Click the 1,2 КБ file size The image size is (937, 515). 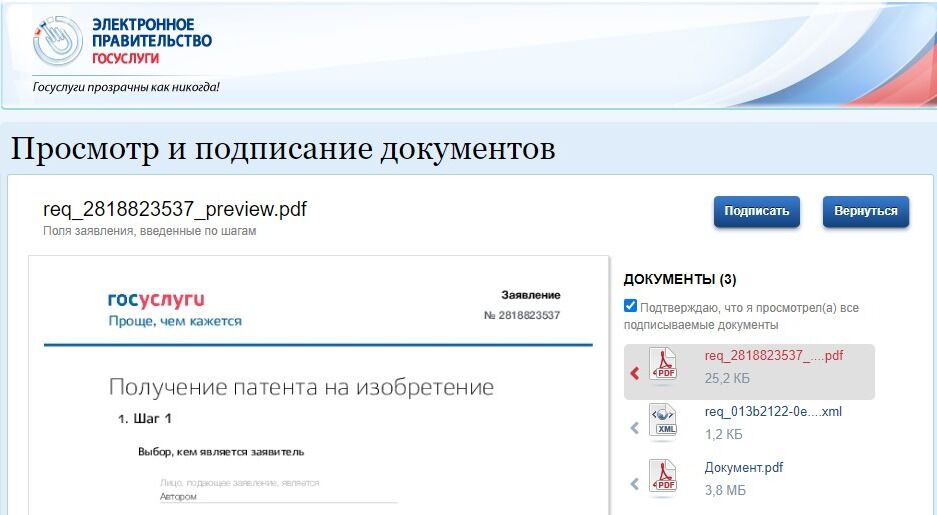pos(724,434)
